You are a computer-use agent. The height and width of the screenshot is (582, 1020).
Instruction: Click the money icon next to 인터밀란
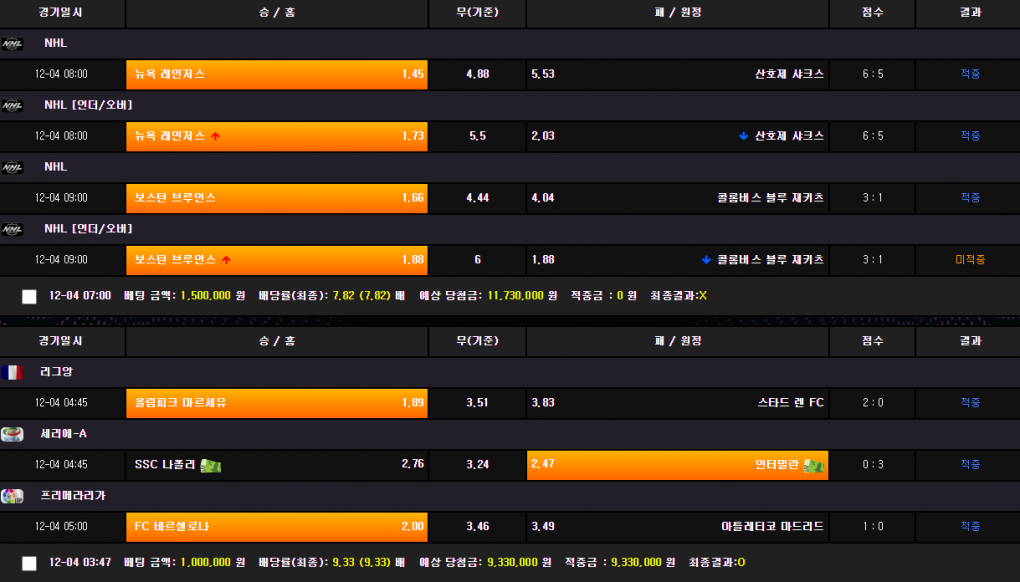(x=812, y=465)
